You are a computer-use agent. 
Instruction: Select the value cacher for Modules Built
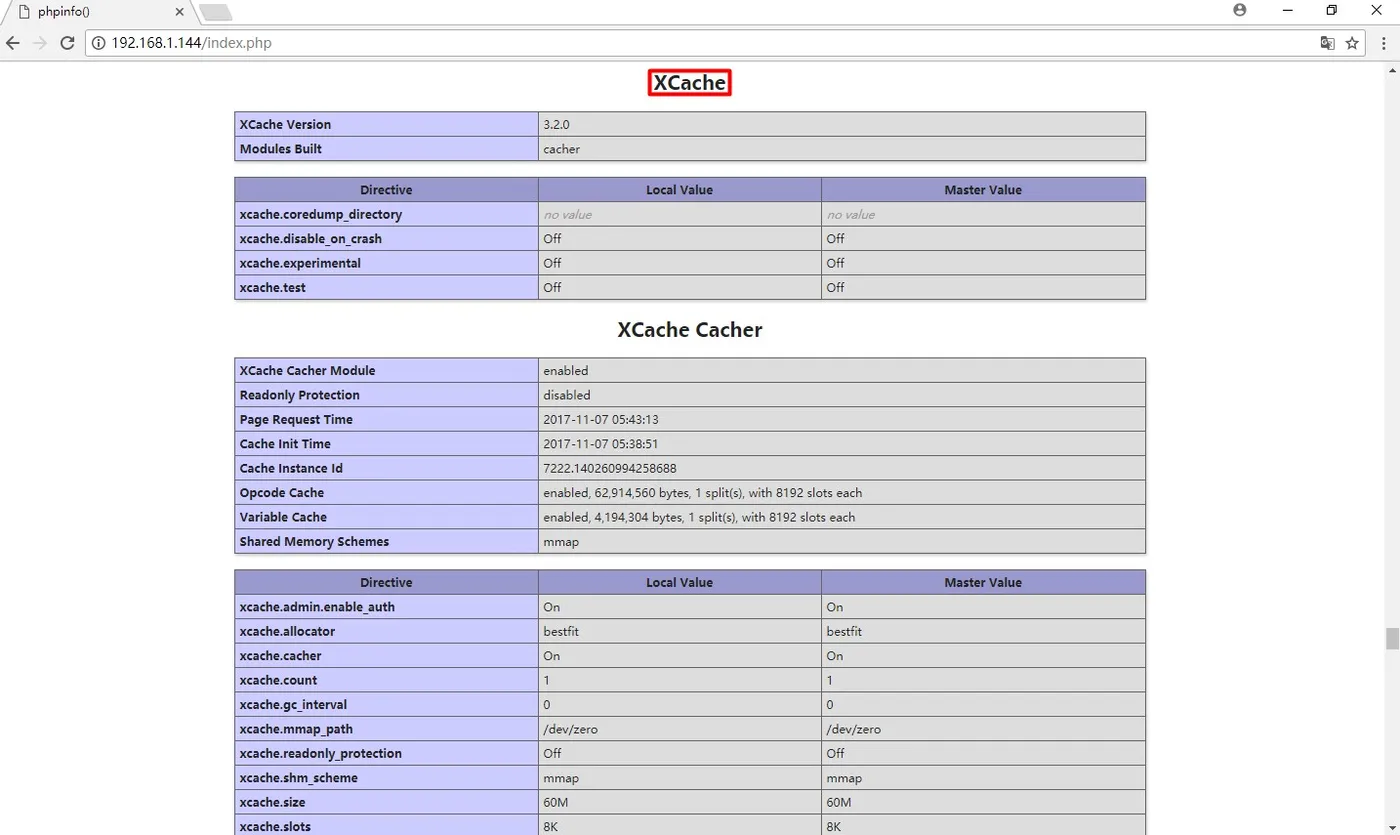click(561, 149)
